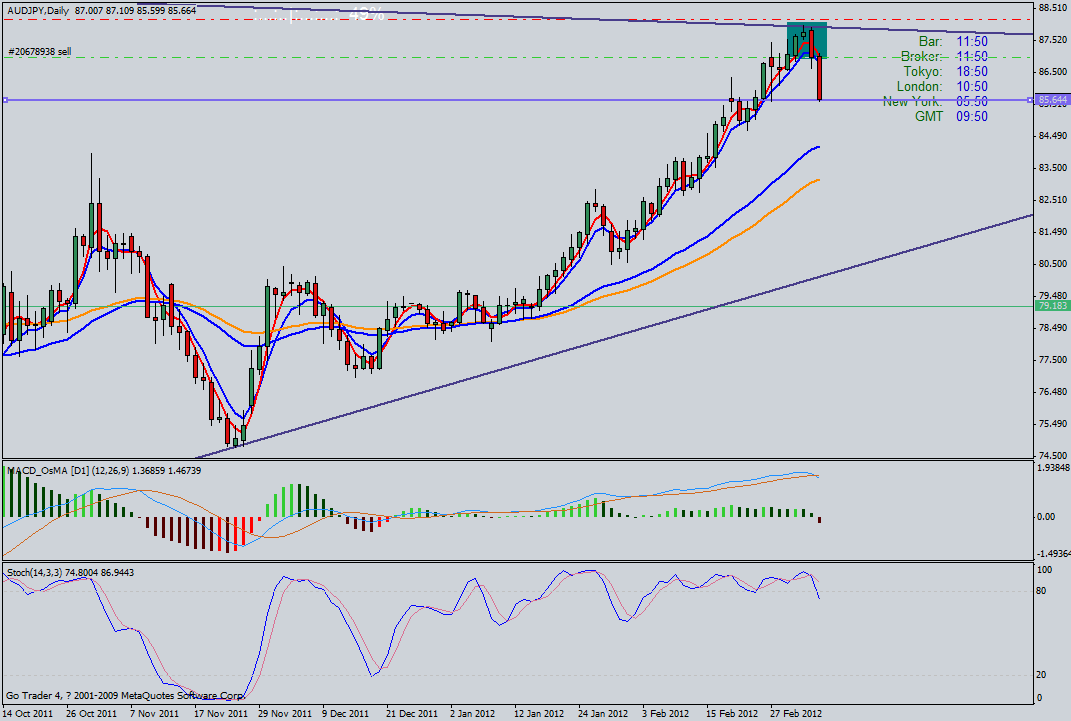Click the 27 Feb 2012 date on the time axis

pyautogui.click(x=796, y=714)
